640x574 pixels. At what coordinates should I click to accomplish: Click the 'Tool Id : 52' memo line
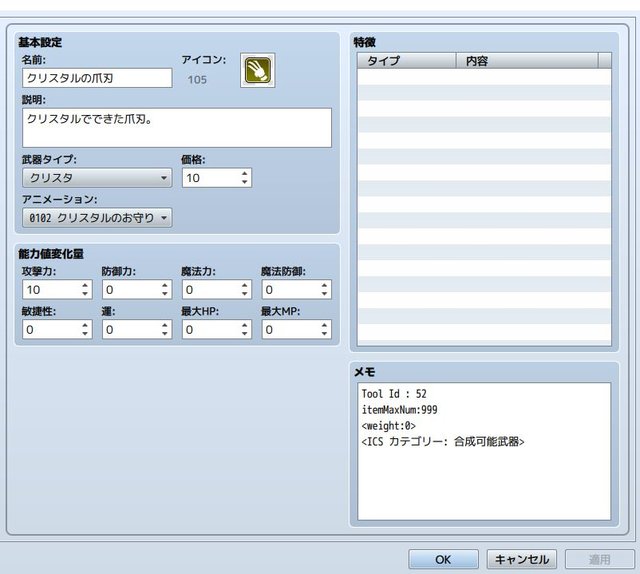[394, 394]
